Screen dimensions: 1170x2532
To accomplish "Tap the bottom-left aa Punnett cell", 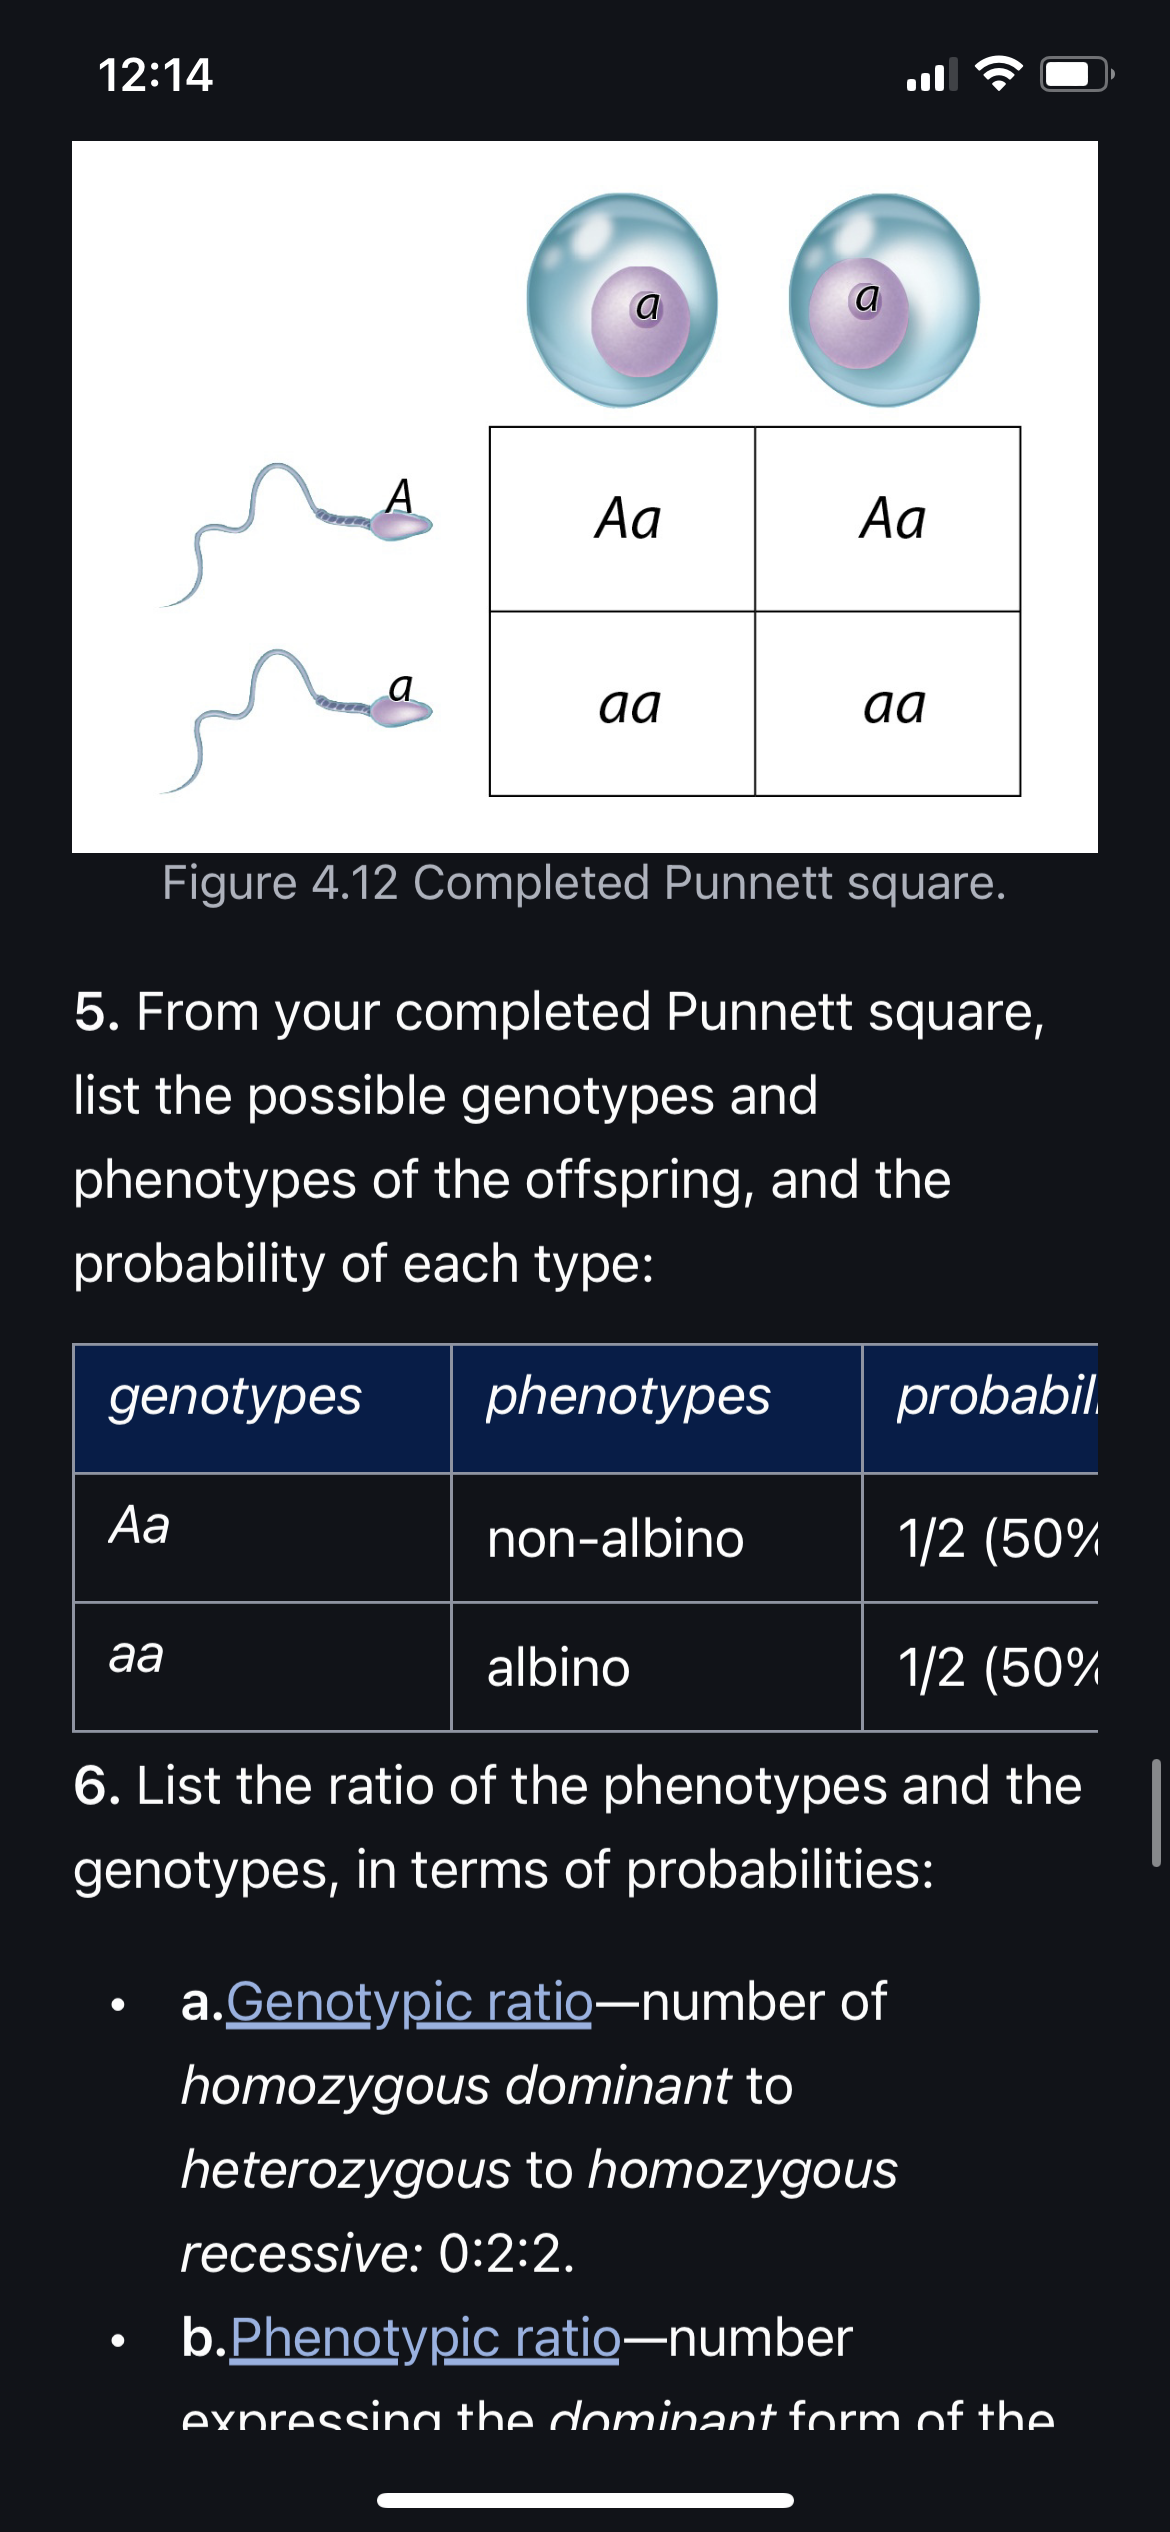I will [x=622, y=704].
